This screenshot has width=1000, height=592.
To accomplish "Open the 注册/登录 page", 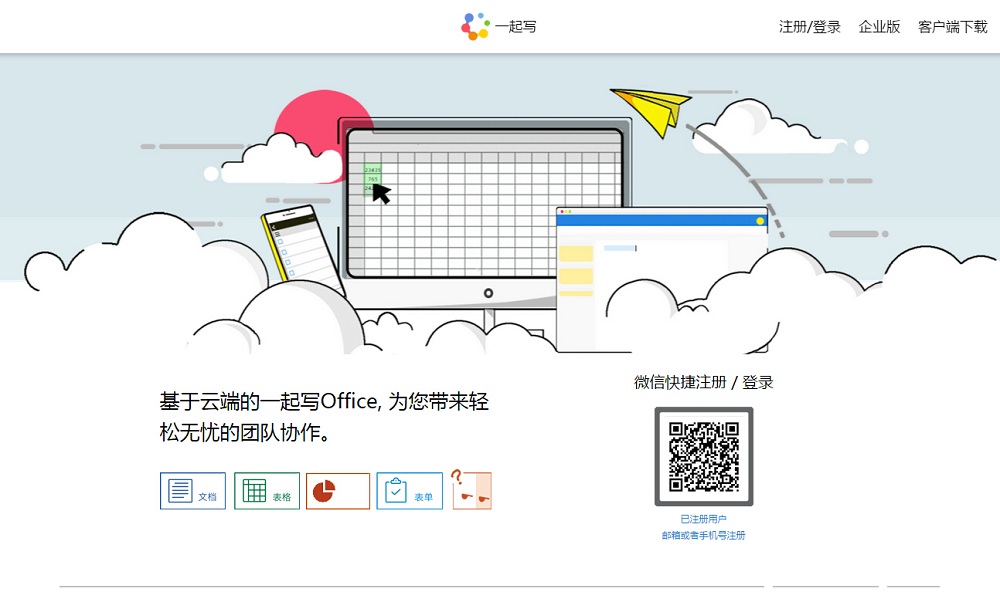I will [809, 27].
